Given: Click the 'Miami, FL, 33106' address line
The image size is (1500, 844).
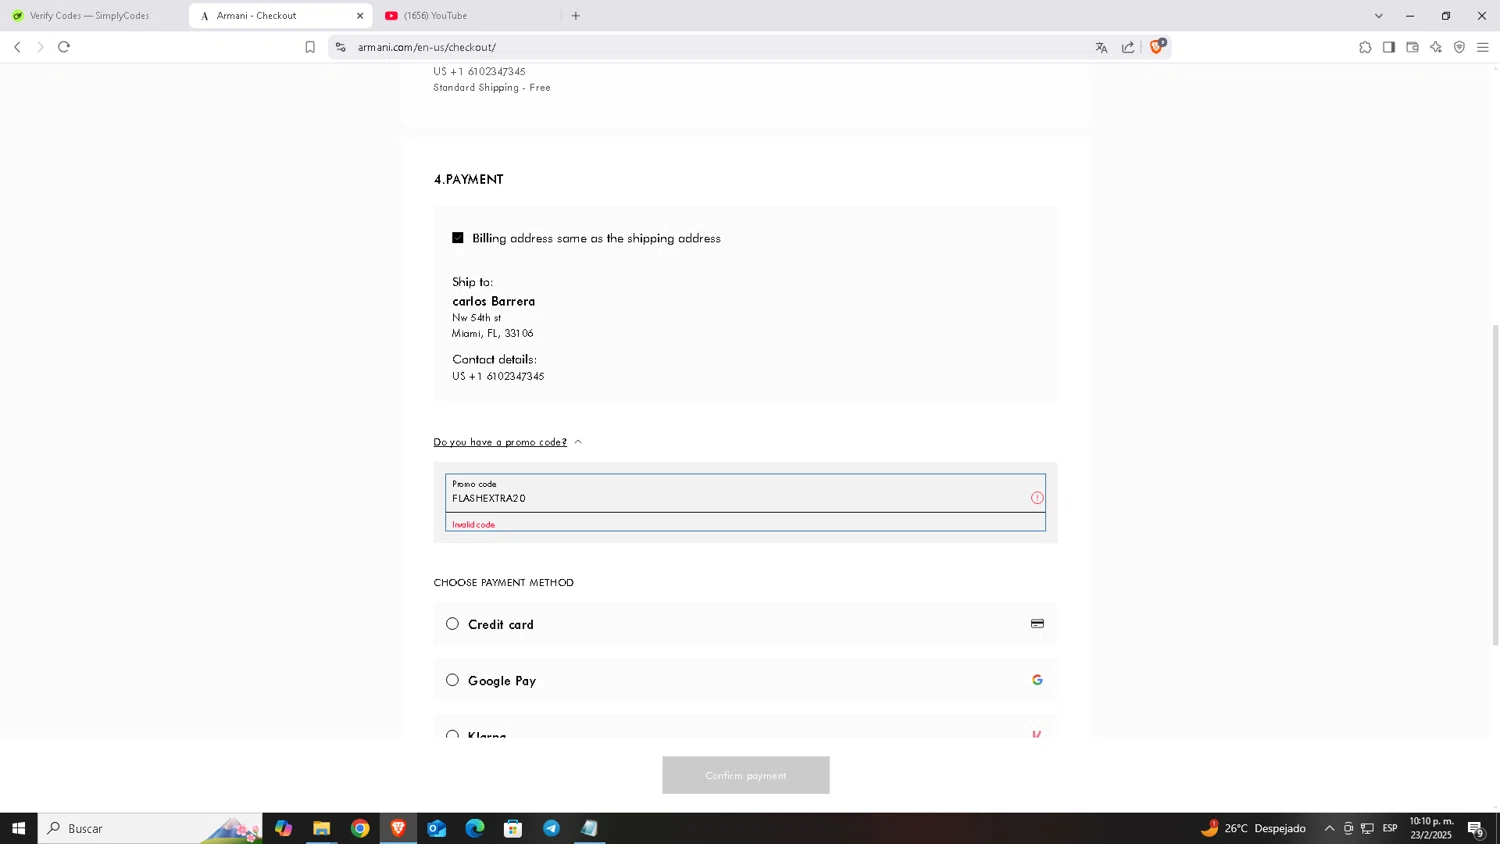Looking at the screenshot, I should point(493,333).
